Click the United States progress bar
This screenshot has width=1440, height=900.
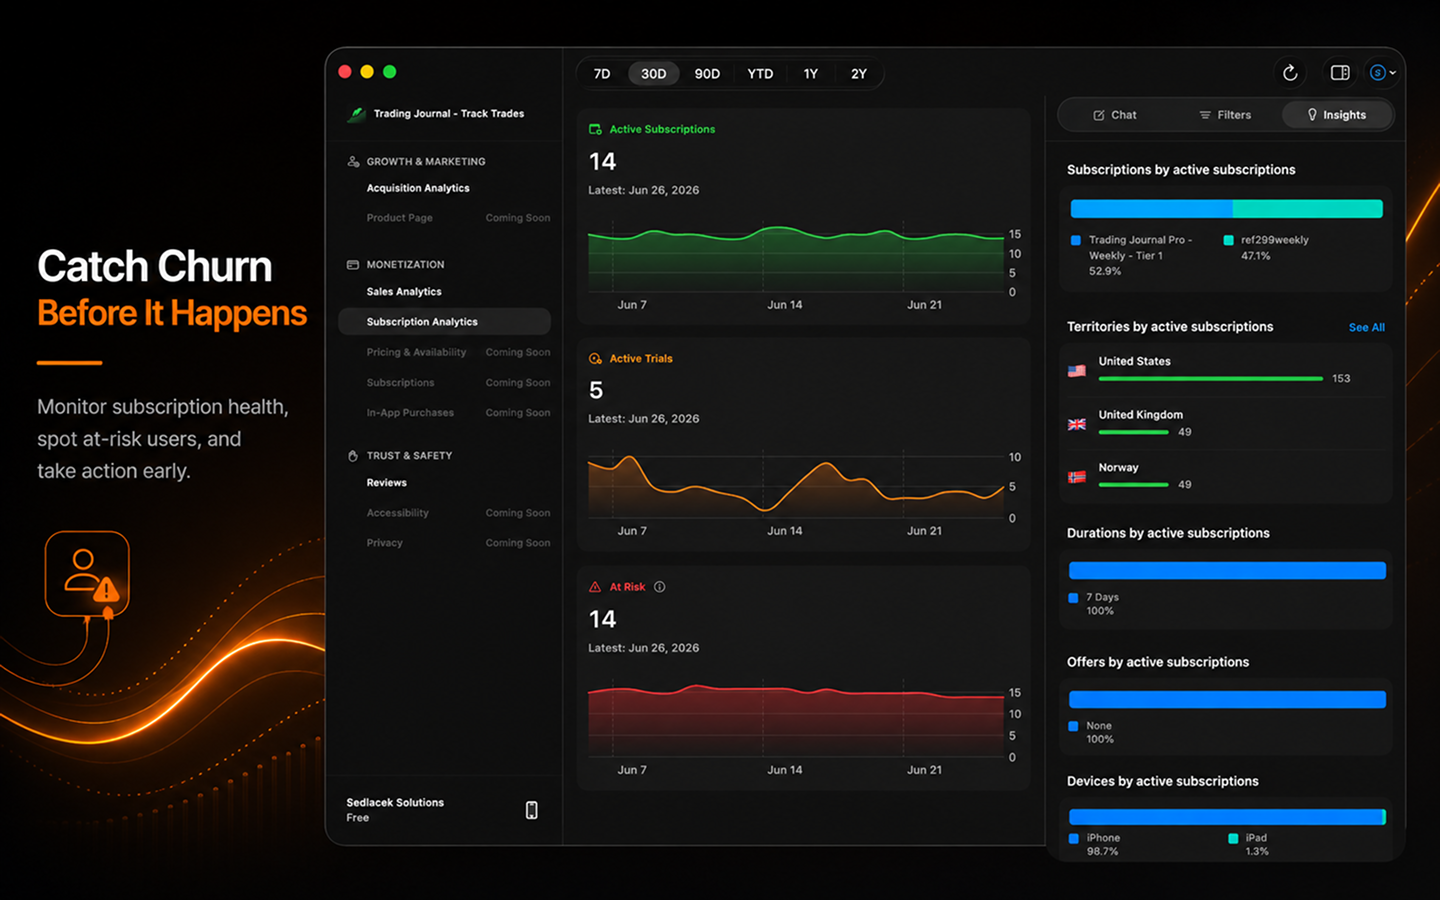pyautogui.click(x=1211, y=379)
